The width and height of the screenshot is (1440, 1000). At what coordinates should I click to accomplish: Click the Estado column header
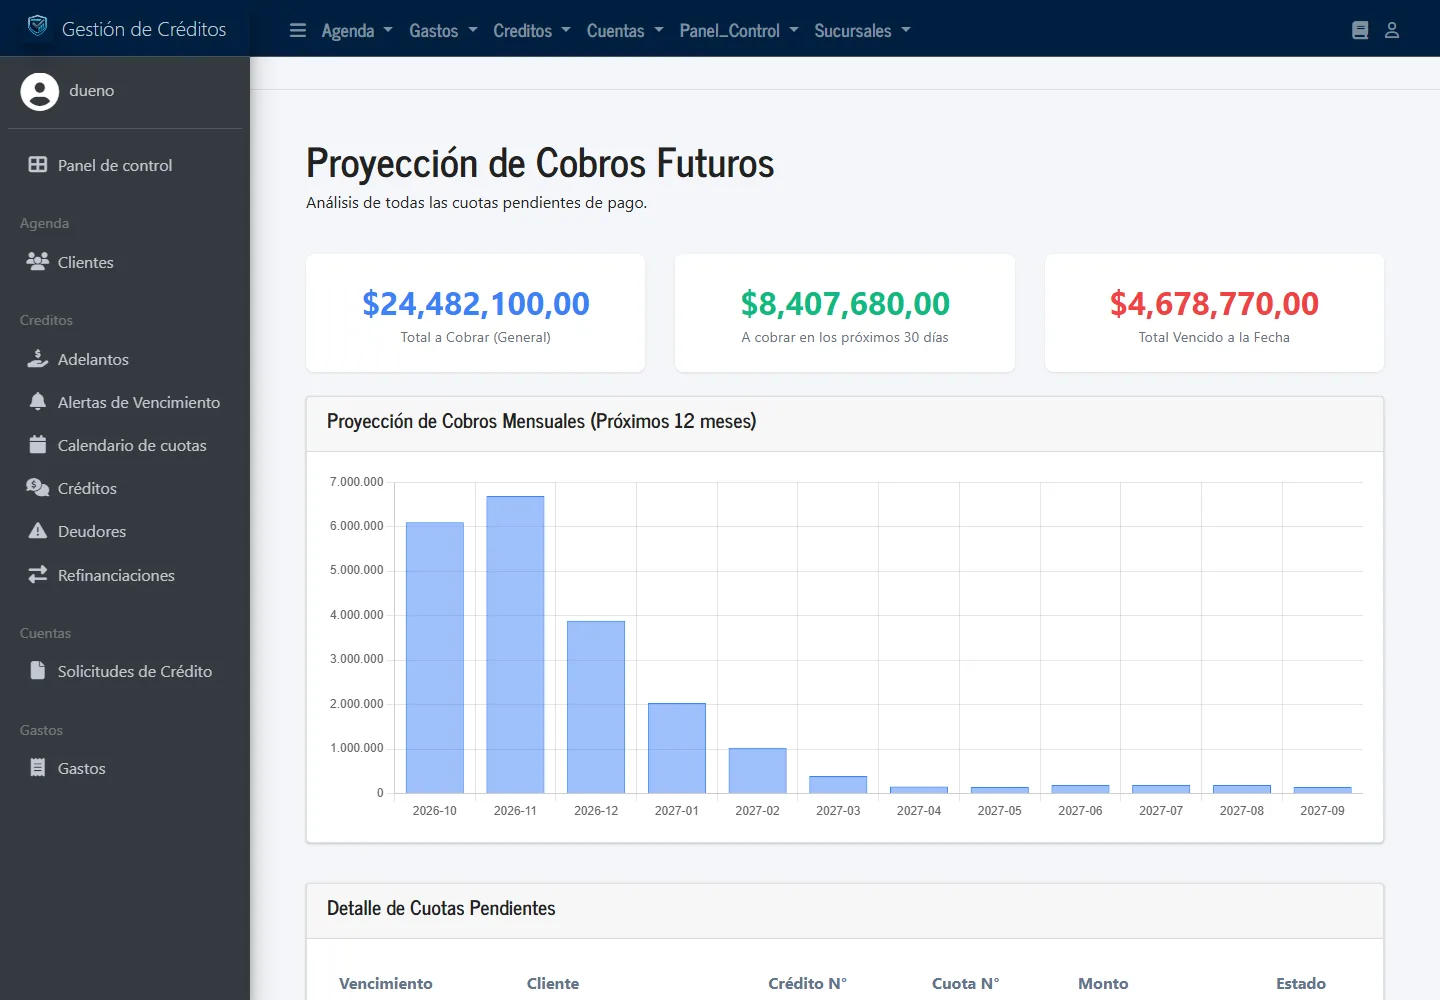tap(1301, 983)
